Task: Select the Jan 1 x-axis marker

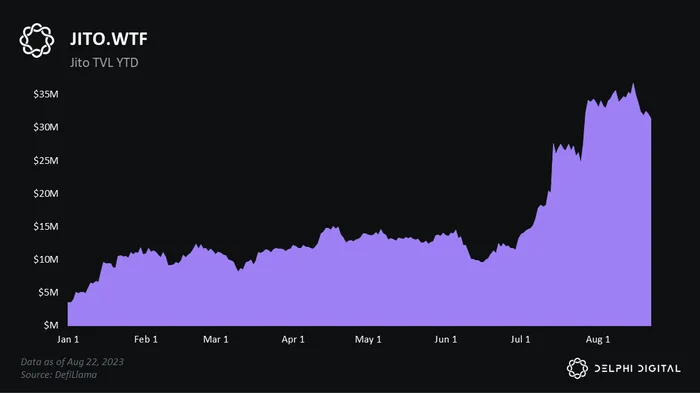Action: coord(68,339)
